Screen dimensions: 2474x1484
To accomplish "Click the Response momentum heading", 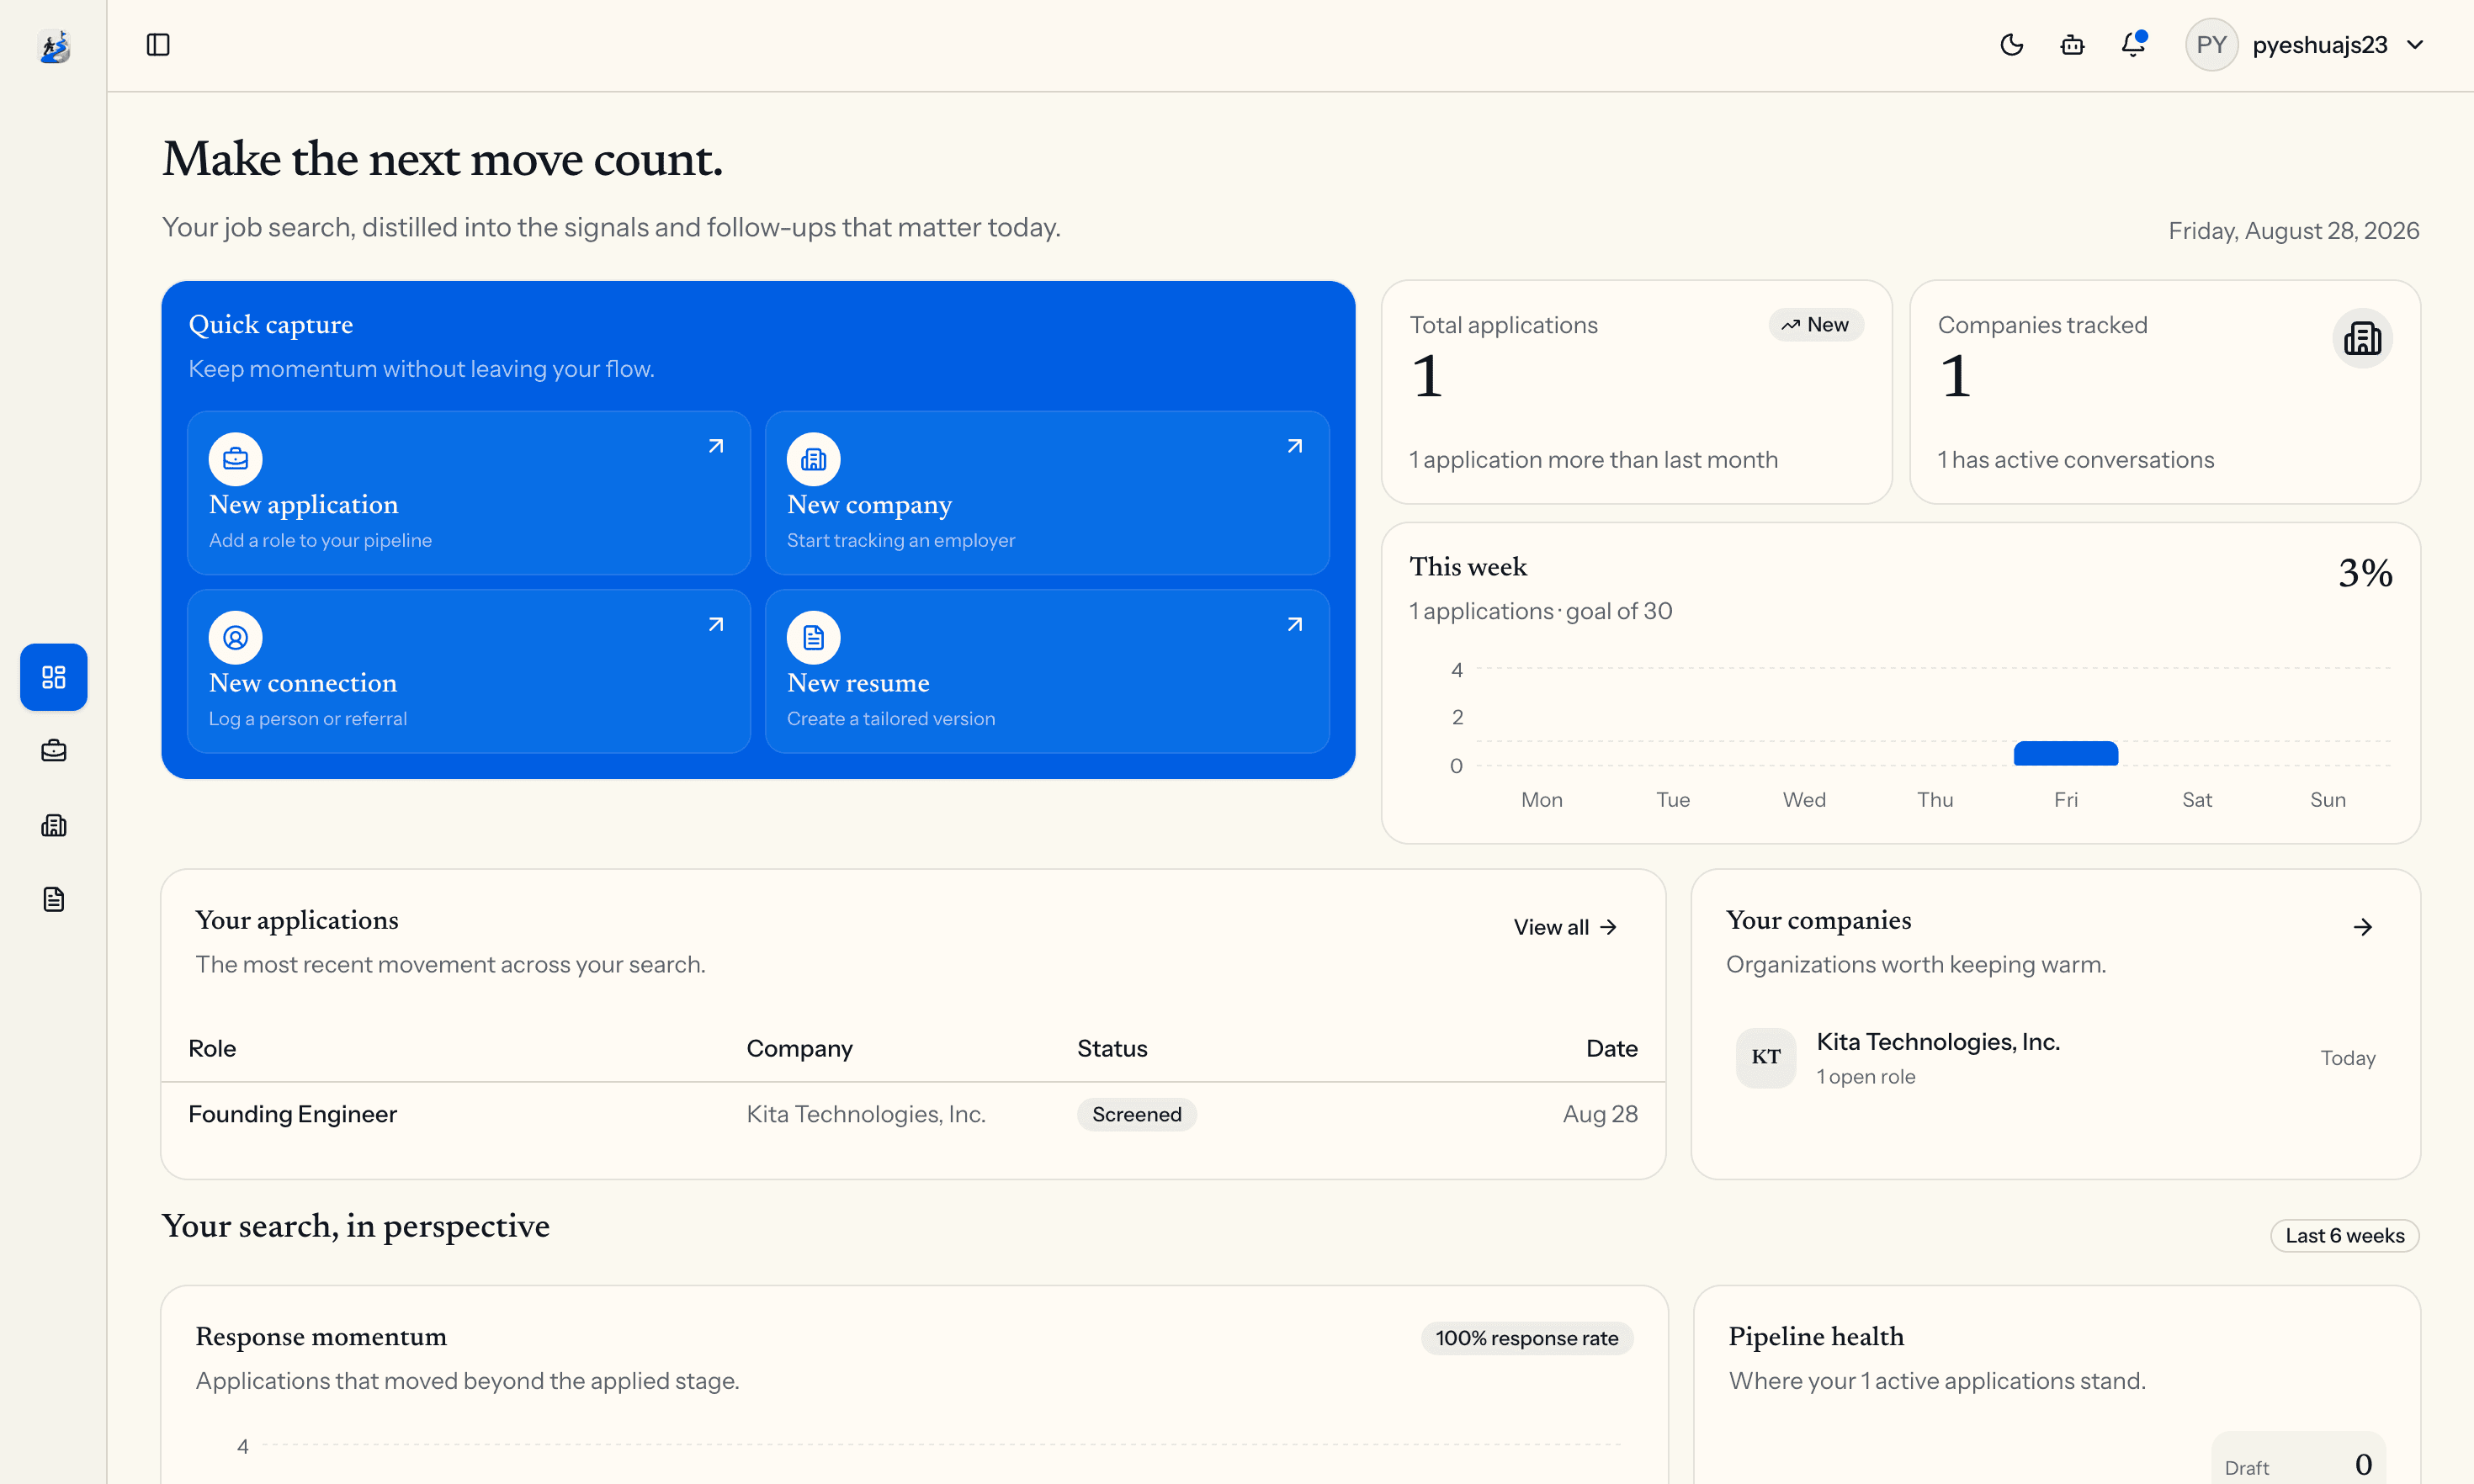I will tap(321, 1336).
